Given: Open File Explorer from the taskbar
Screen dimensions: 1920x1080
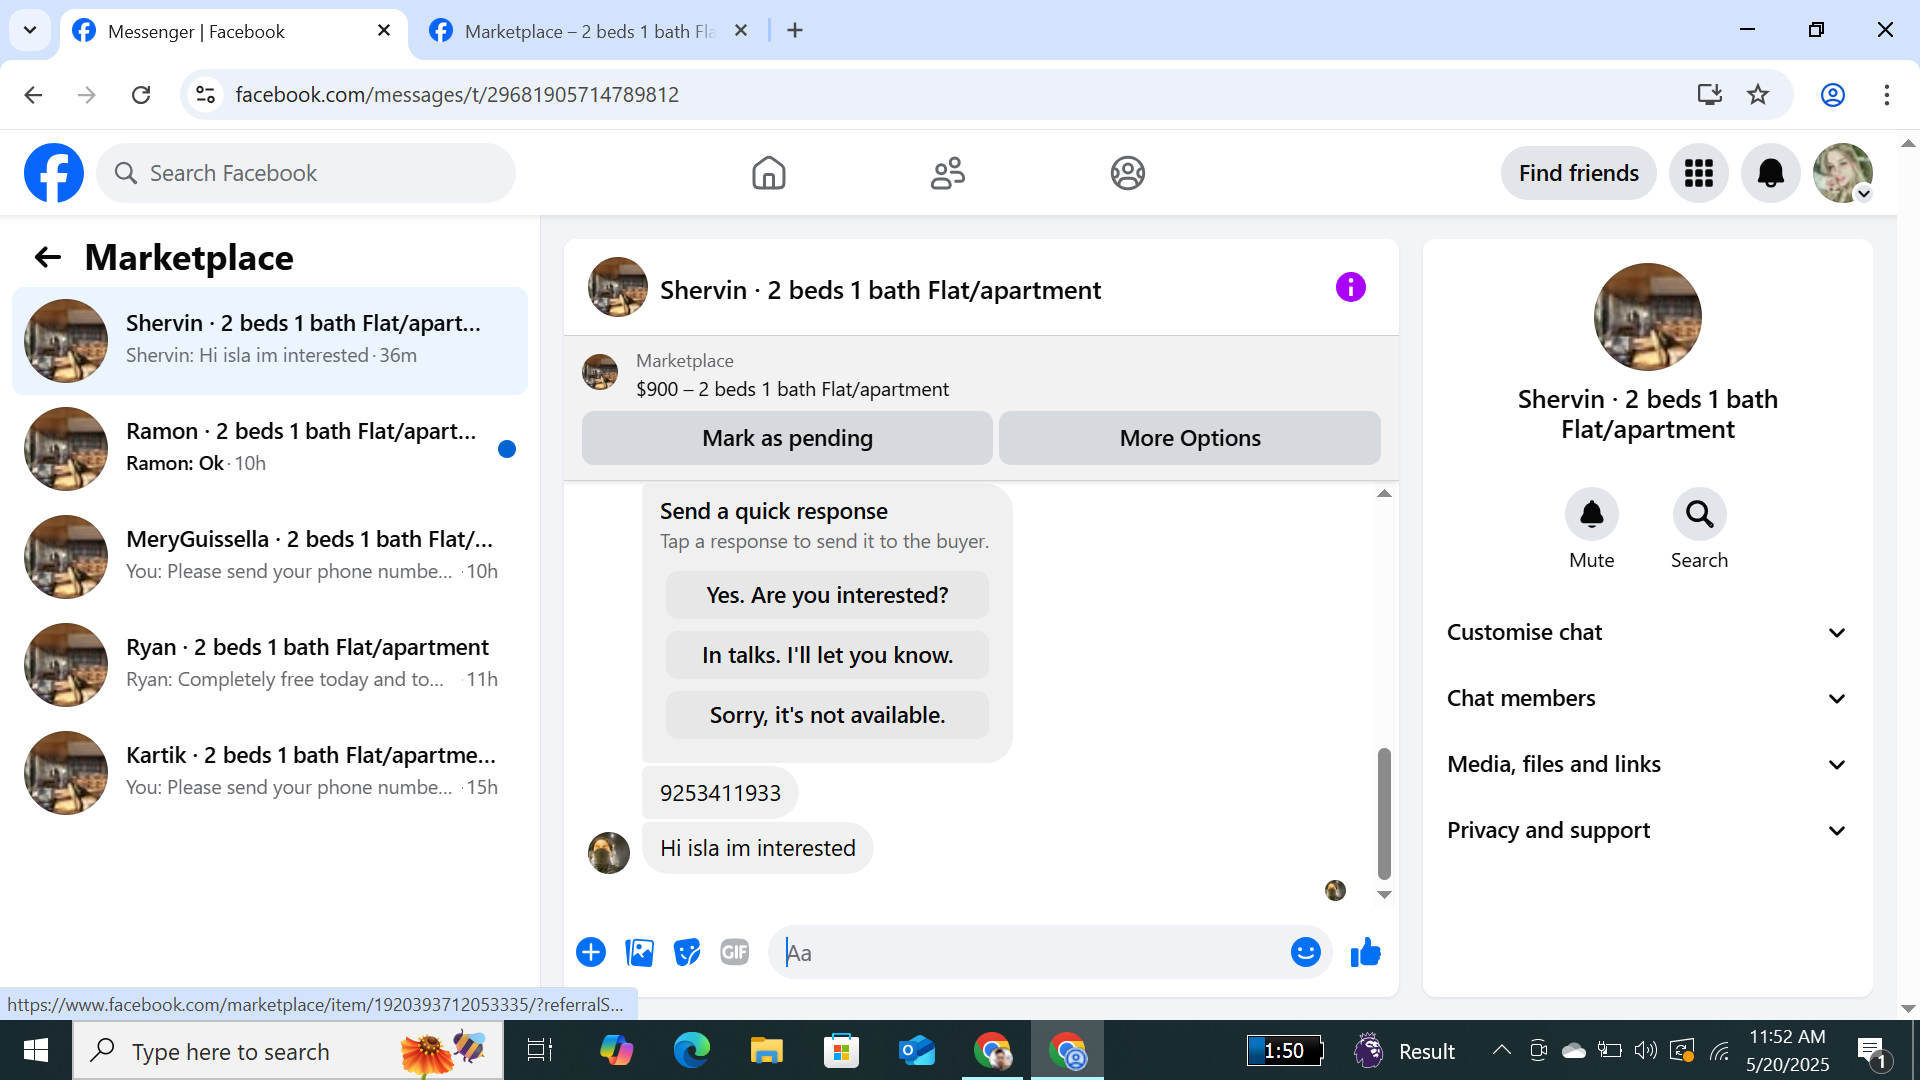Looking at the screenshot, I should pyautogui.click(x=766, y=1051).
